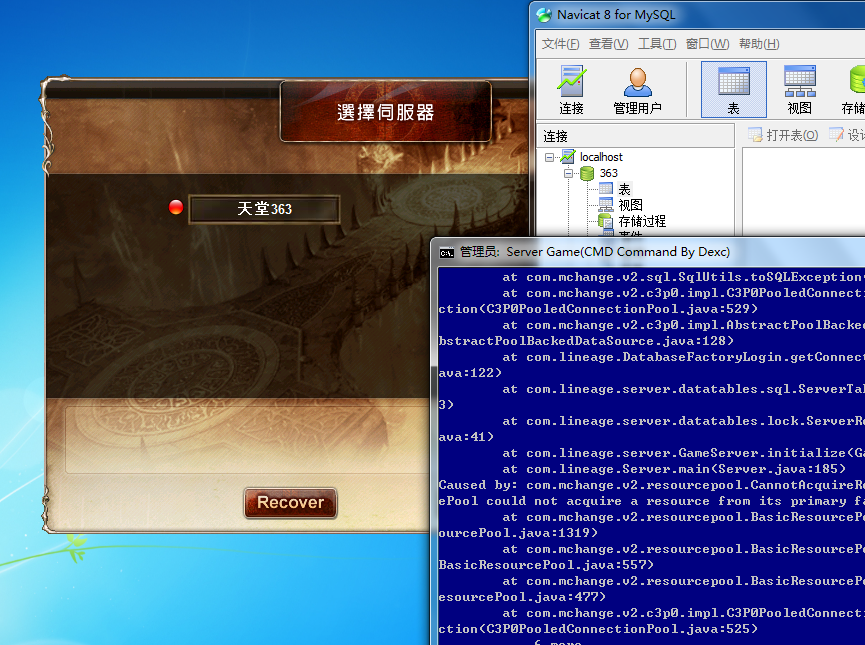Click the SqlUtils.toSQLException console line
This screenshot has height=645, width=865.
pyautogui.click(x=684, y=277)
